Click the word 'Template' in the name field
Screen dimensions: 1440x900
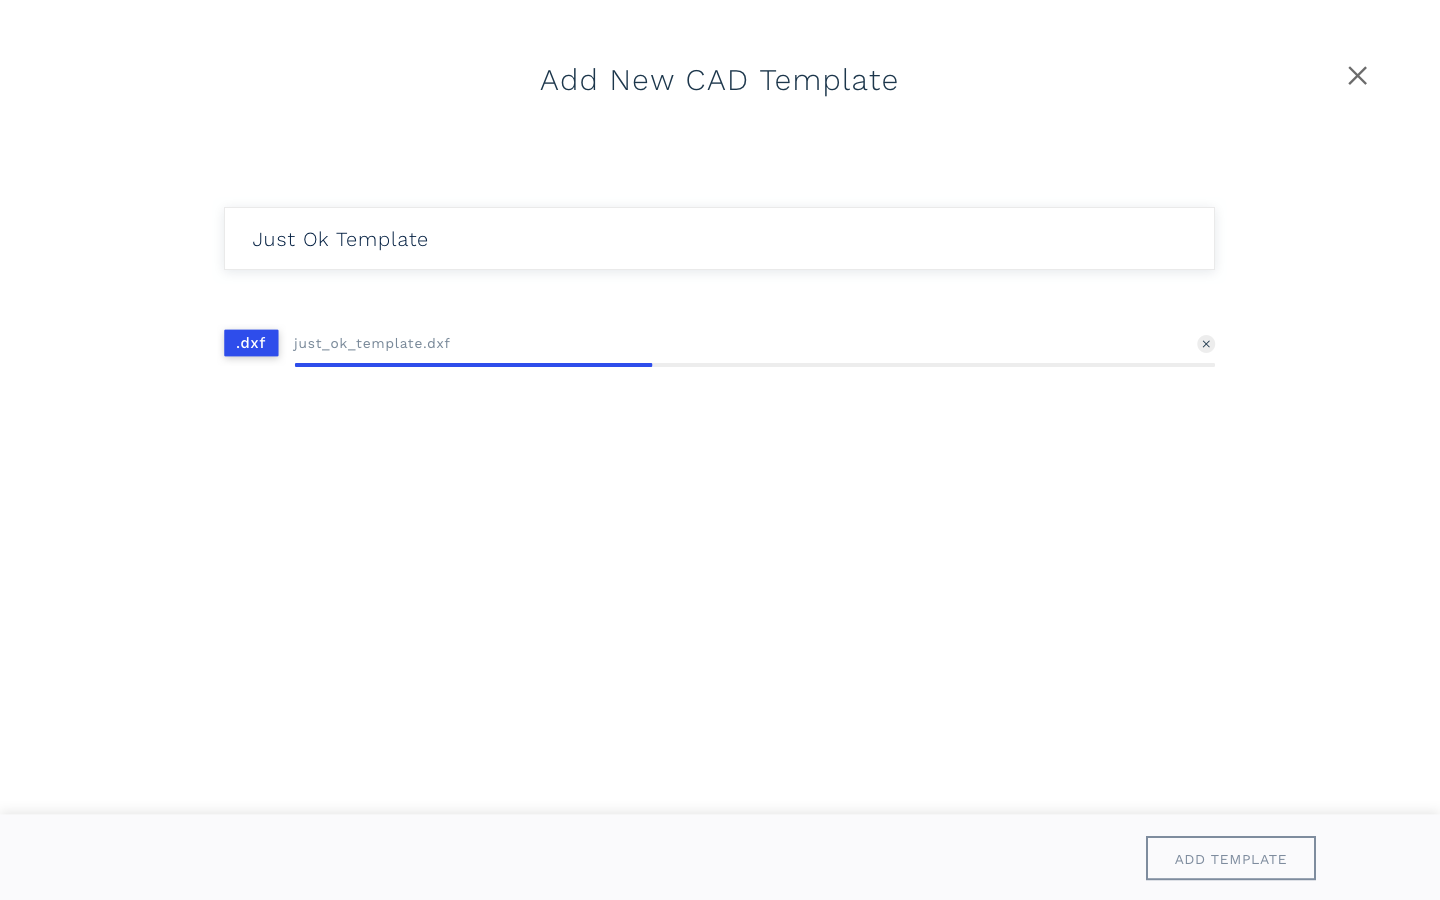tap(382, 240)
